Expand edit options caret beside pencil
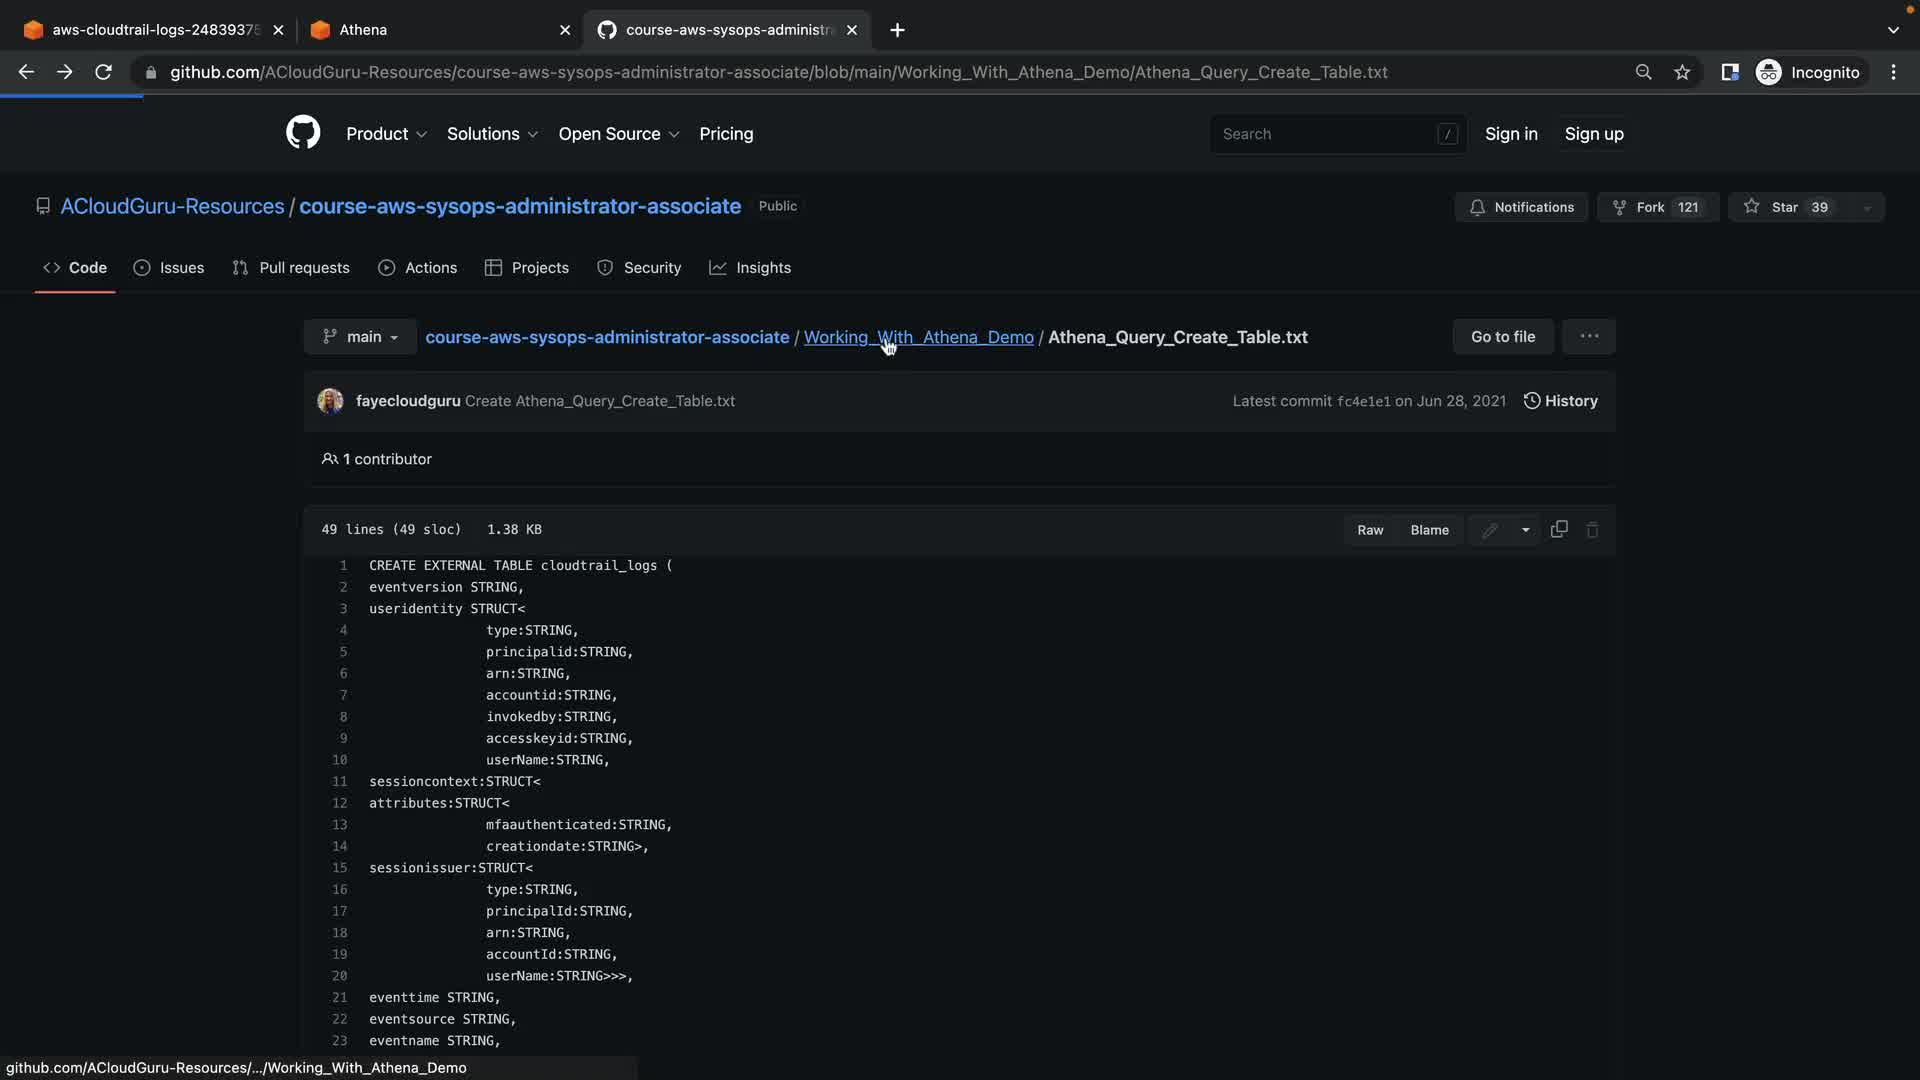The image size is (1920, 1080). tap(1525, 530)
